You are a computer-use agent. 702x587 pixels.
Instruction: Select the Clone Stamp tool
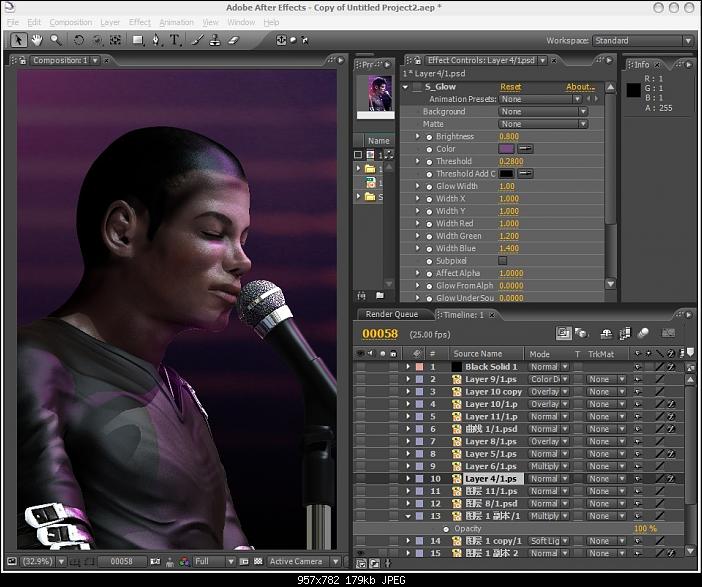[x=215, y=40]
